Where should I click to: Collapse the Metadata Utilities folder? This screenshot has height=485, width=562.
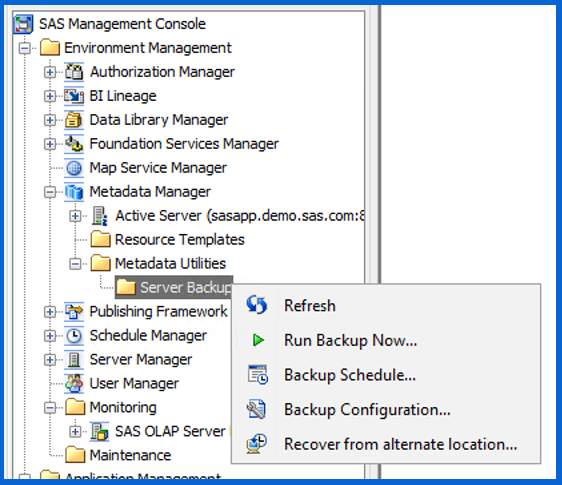tap(75, 264)
